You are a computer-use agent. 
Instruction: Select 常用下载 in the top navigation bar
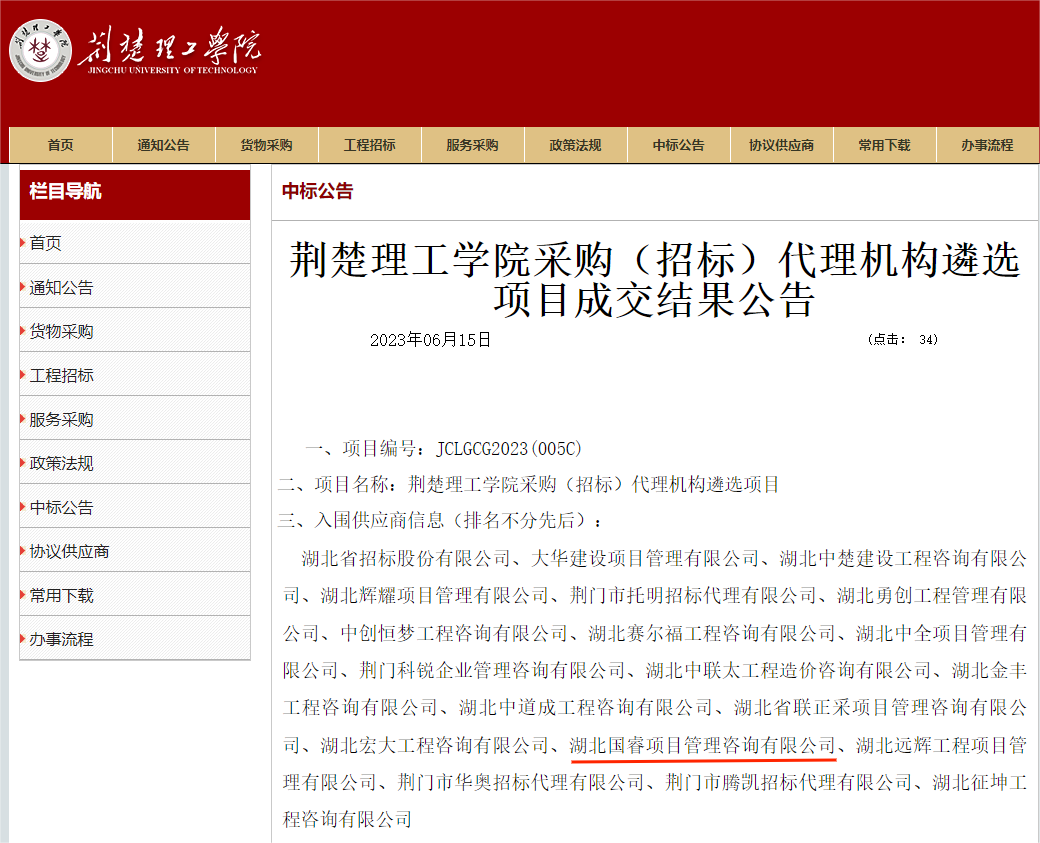[x=885, y=145]
